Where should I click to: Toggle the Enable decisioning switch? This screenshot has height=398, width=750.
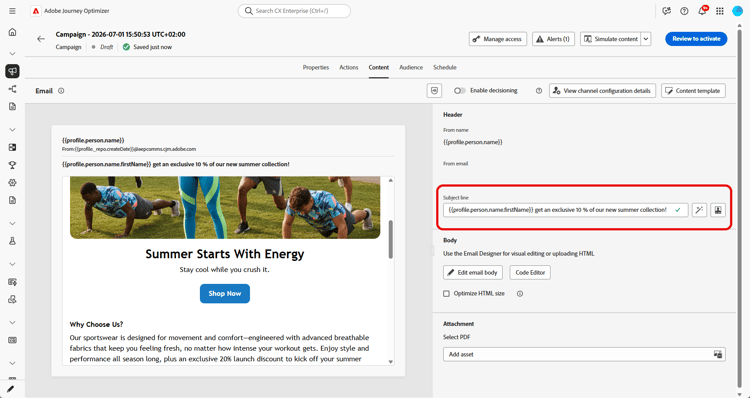tap(460, 91)
